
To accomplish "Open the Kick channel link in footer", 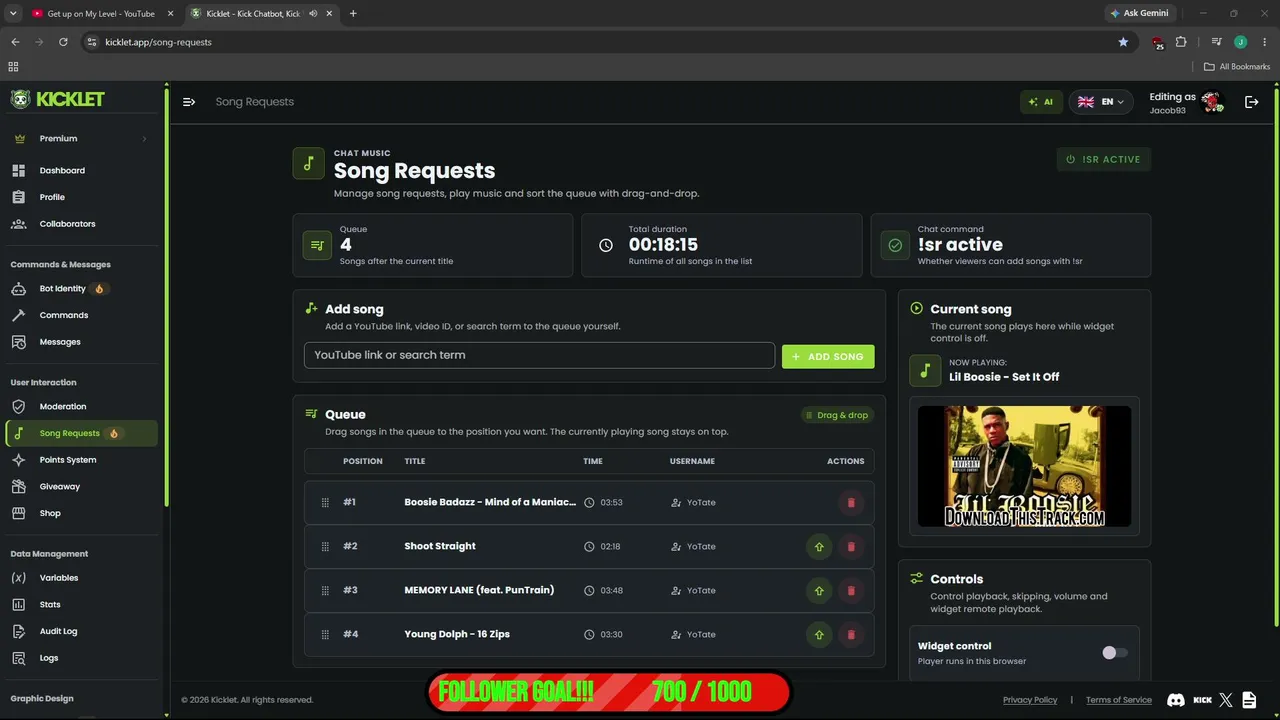I will click(x=1202, y=700).
